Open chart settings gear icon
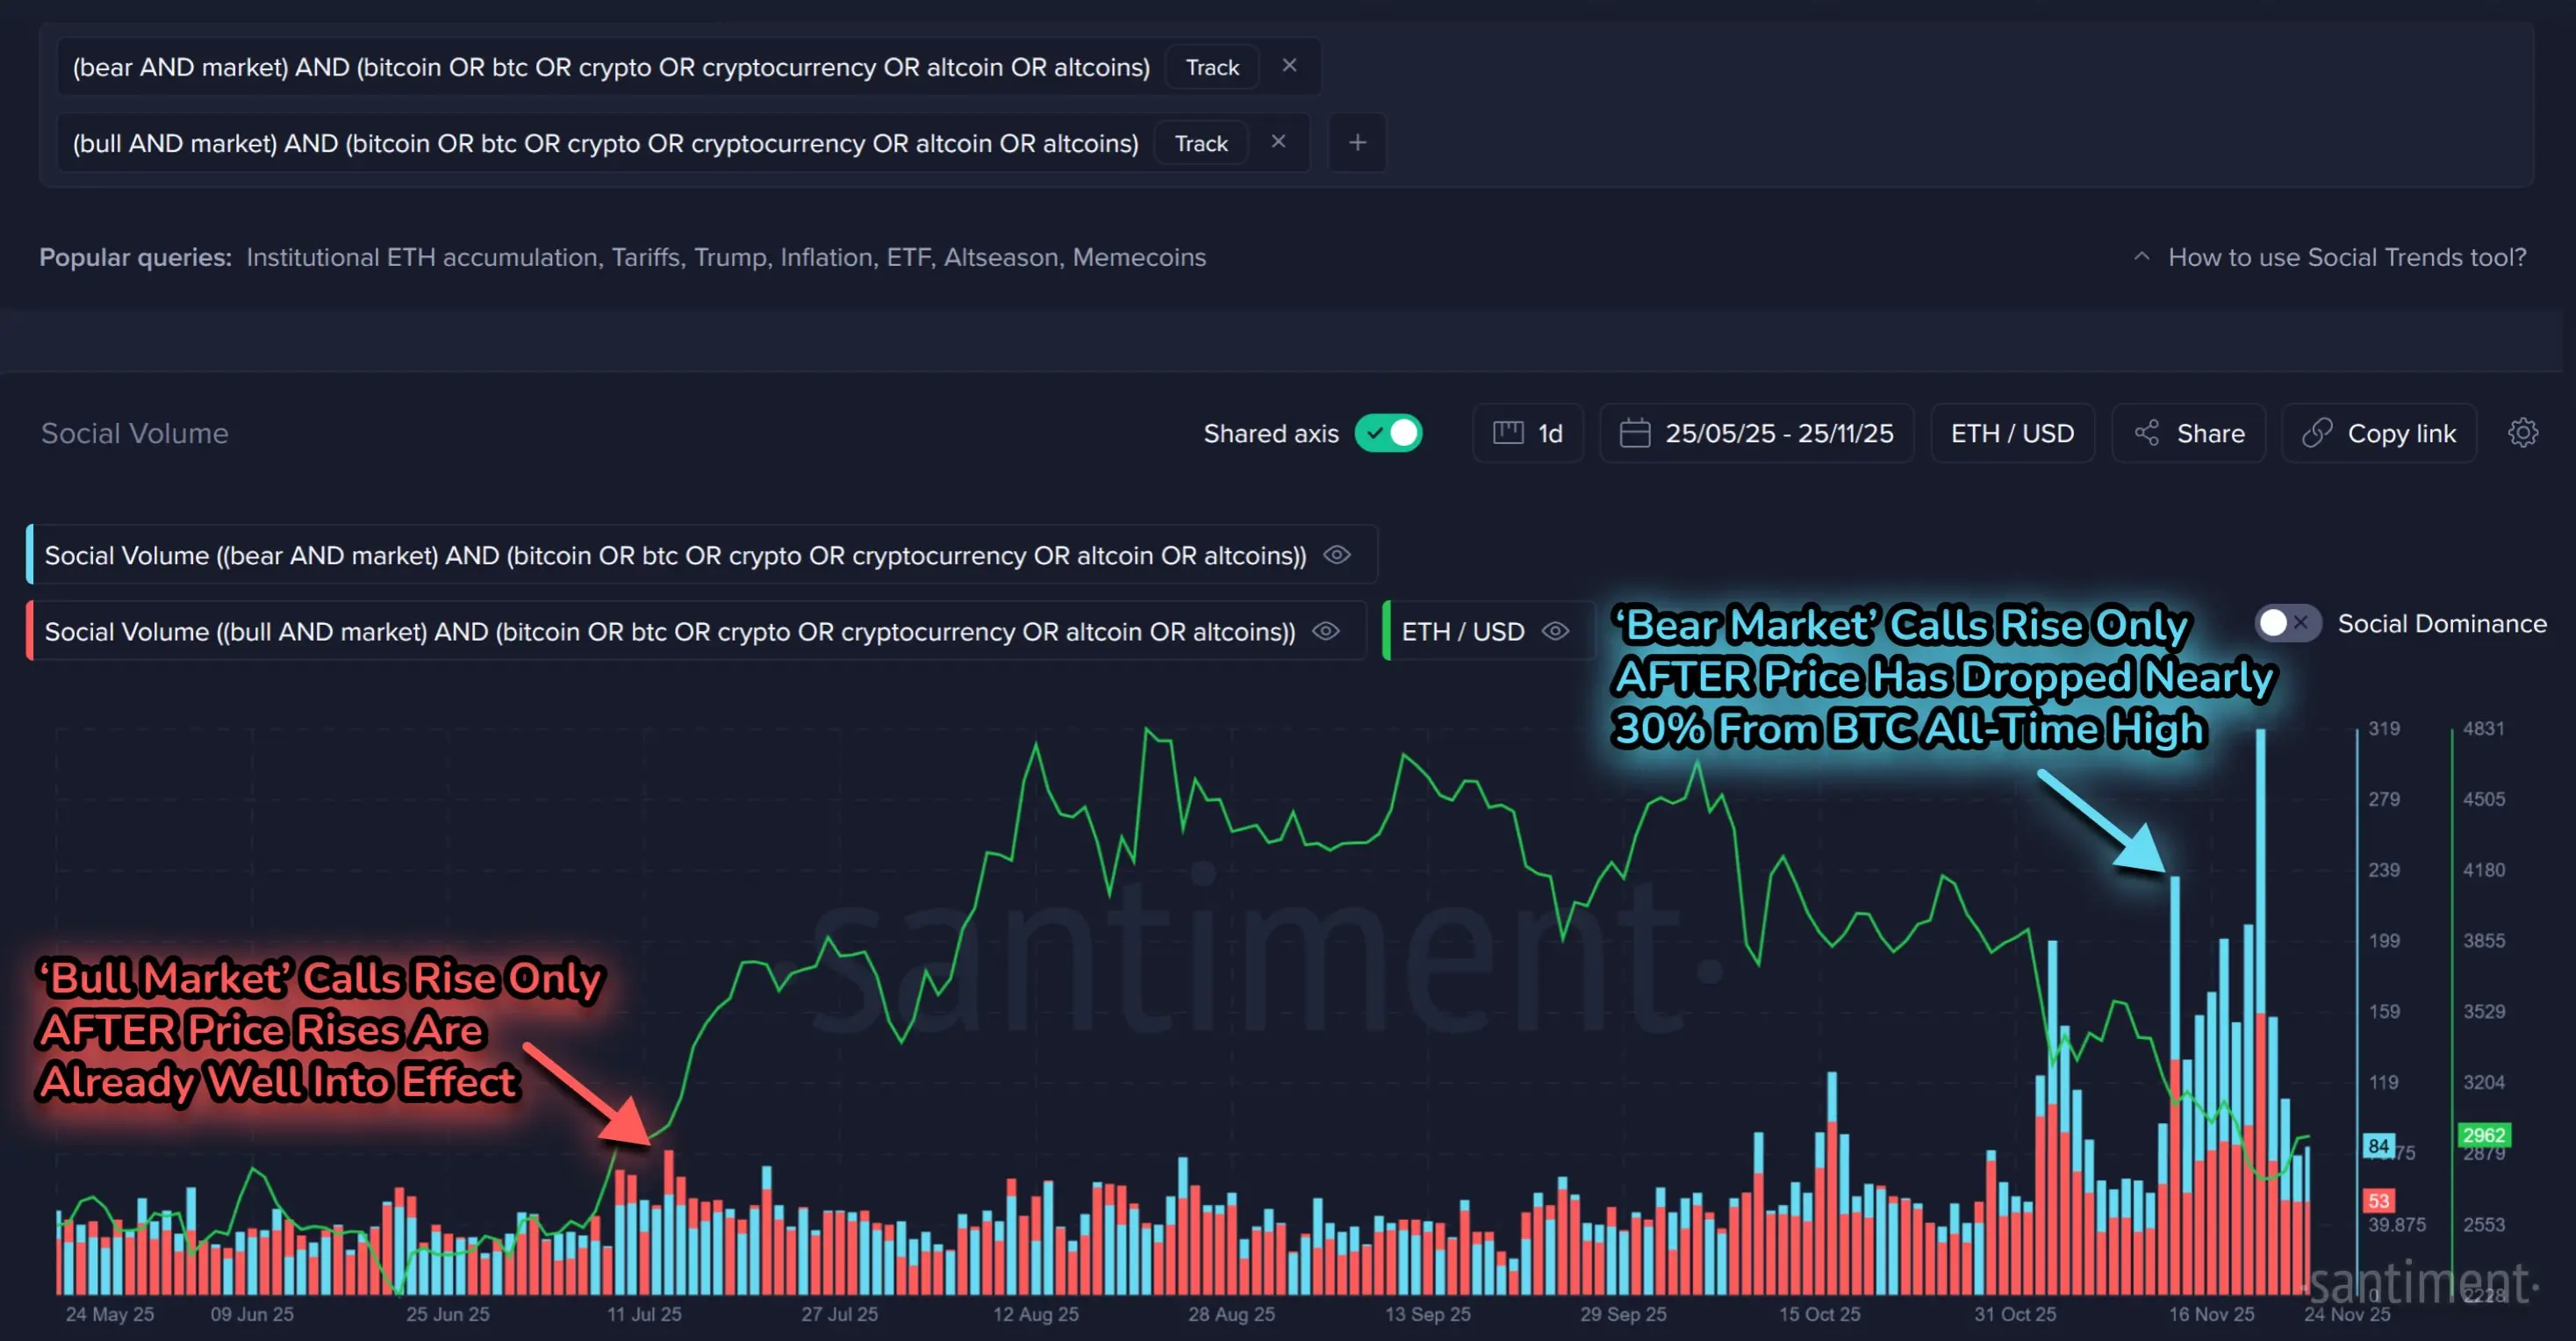 (x=2522, y=433)
